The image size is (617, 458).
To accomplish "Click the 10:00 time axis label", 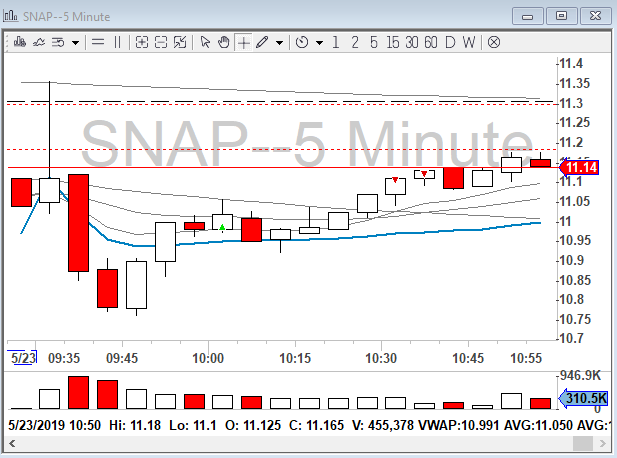I will (x=208, y=358).
